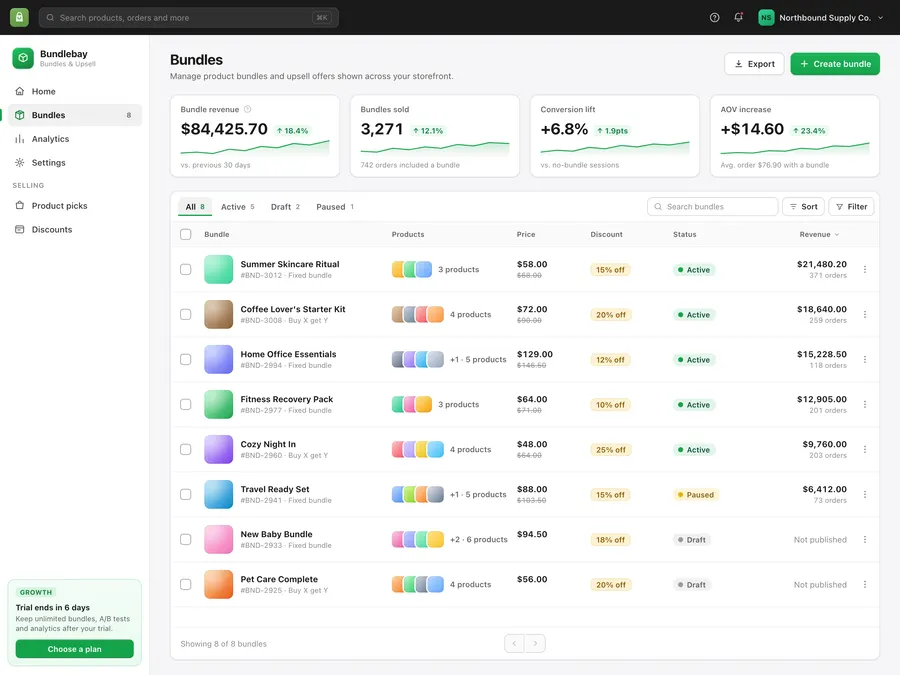
Task: Check the Coffee Lover's Starter Kit row
Action: point(185,315)
